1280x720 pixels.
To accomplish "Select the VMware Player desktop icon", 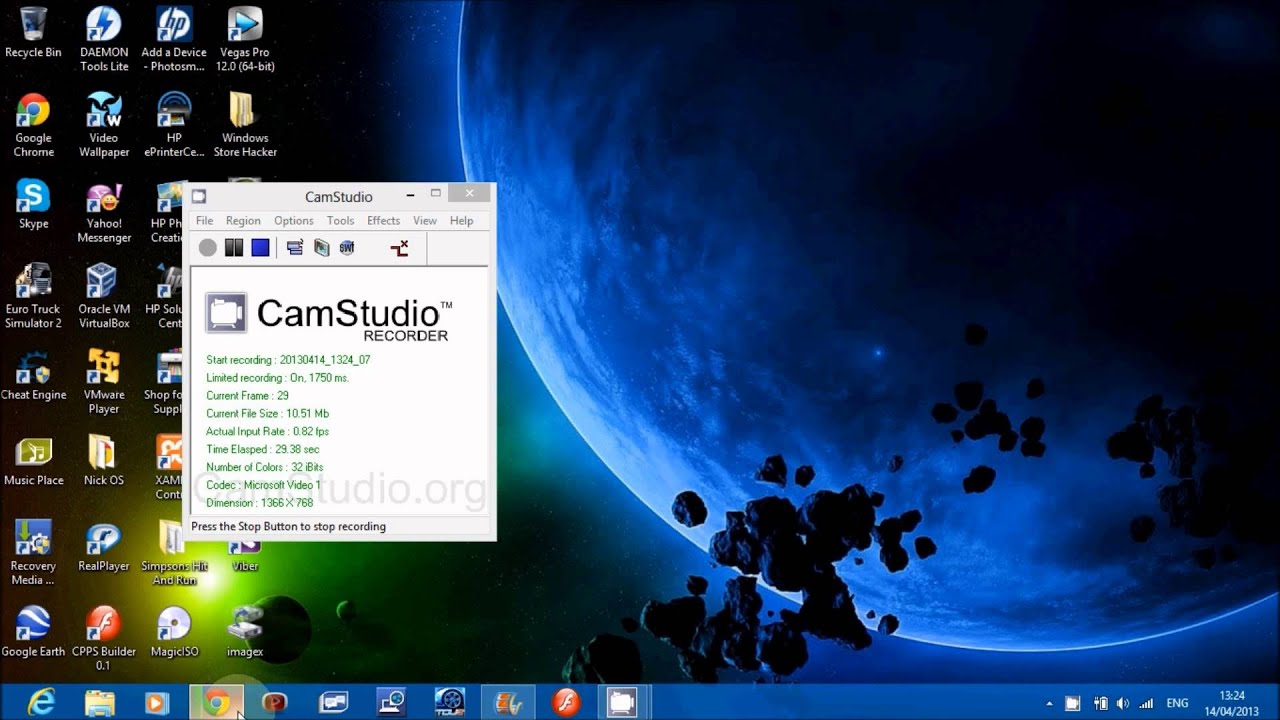I will (104, 382).
